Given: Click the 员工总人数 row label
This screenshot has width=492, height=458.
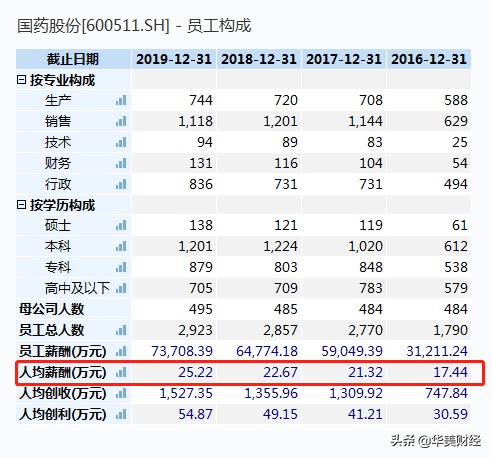Looking at the screenshot, I should [51, 330].
